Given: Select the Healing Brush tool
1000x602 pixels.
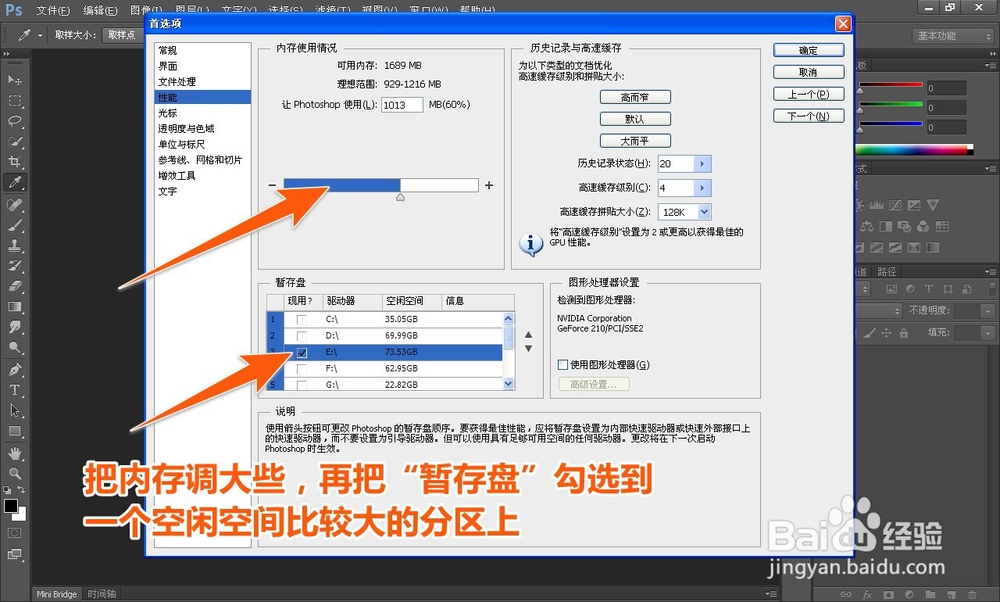Looking at the screenshot, I should point(15,205).
